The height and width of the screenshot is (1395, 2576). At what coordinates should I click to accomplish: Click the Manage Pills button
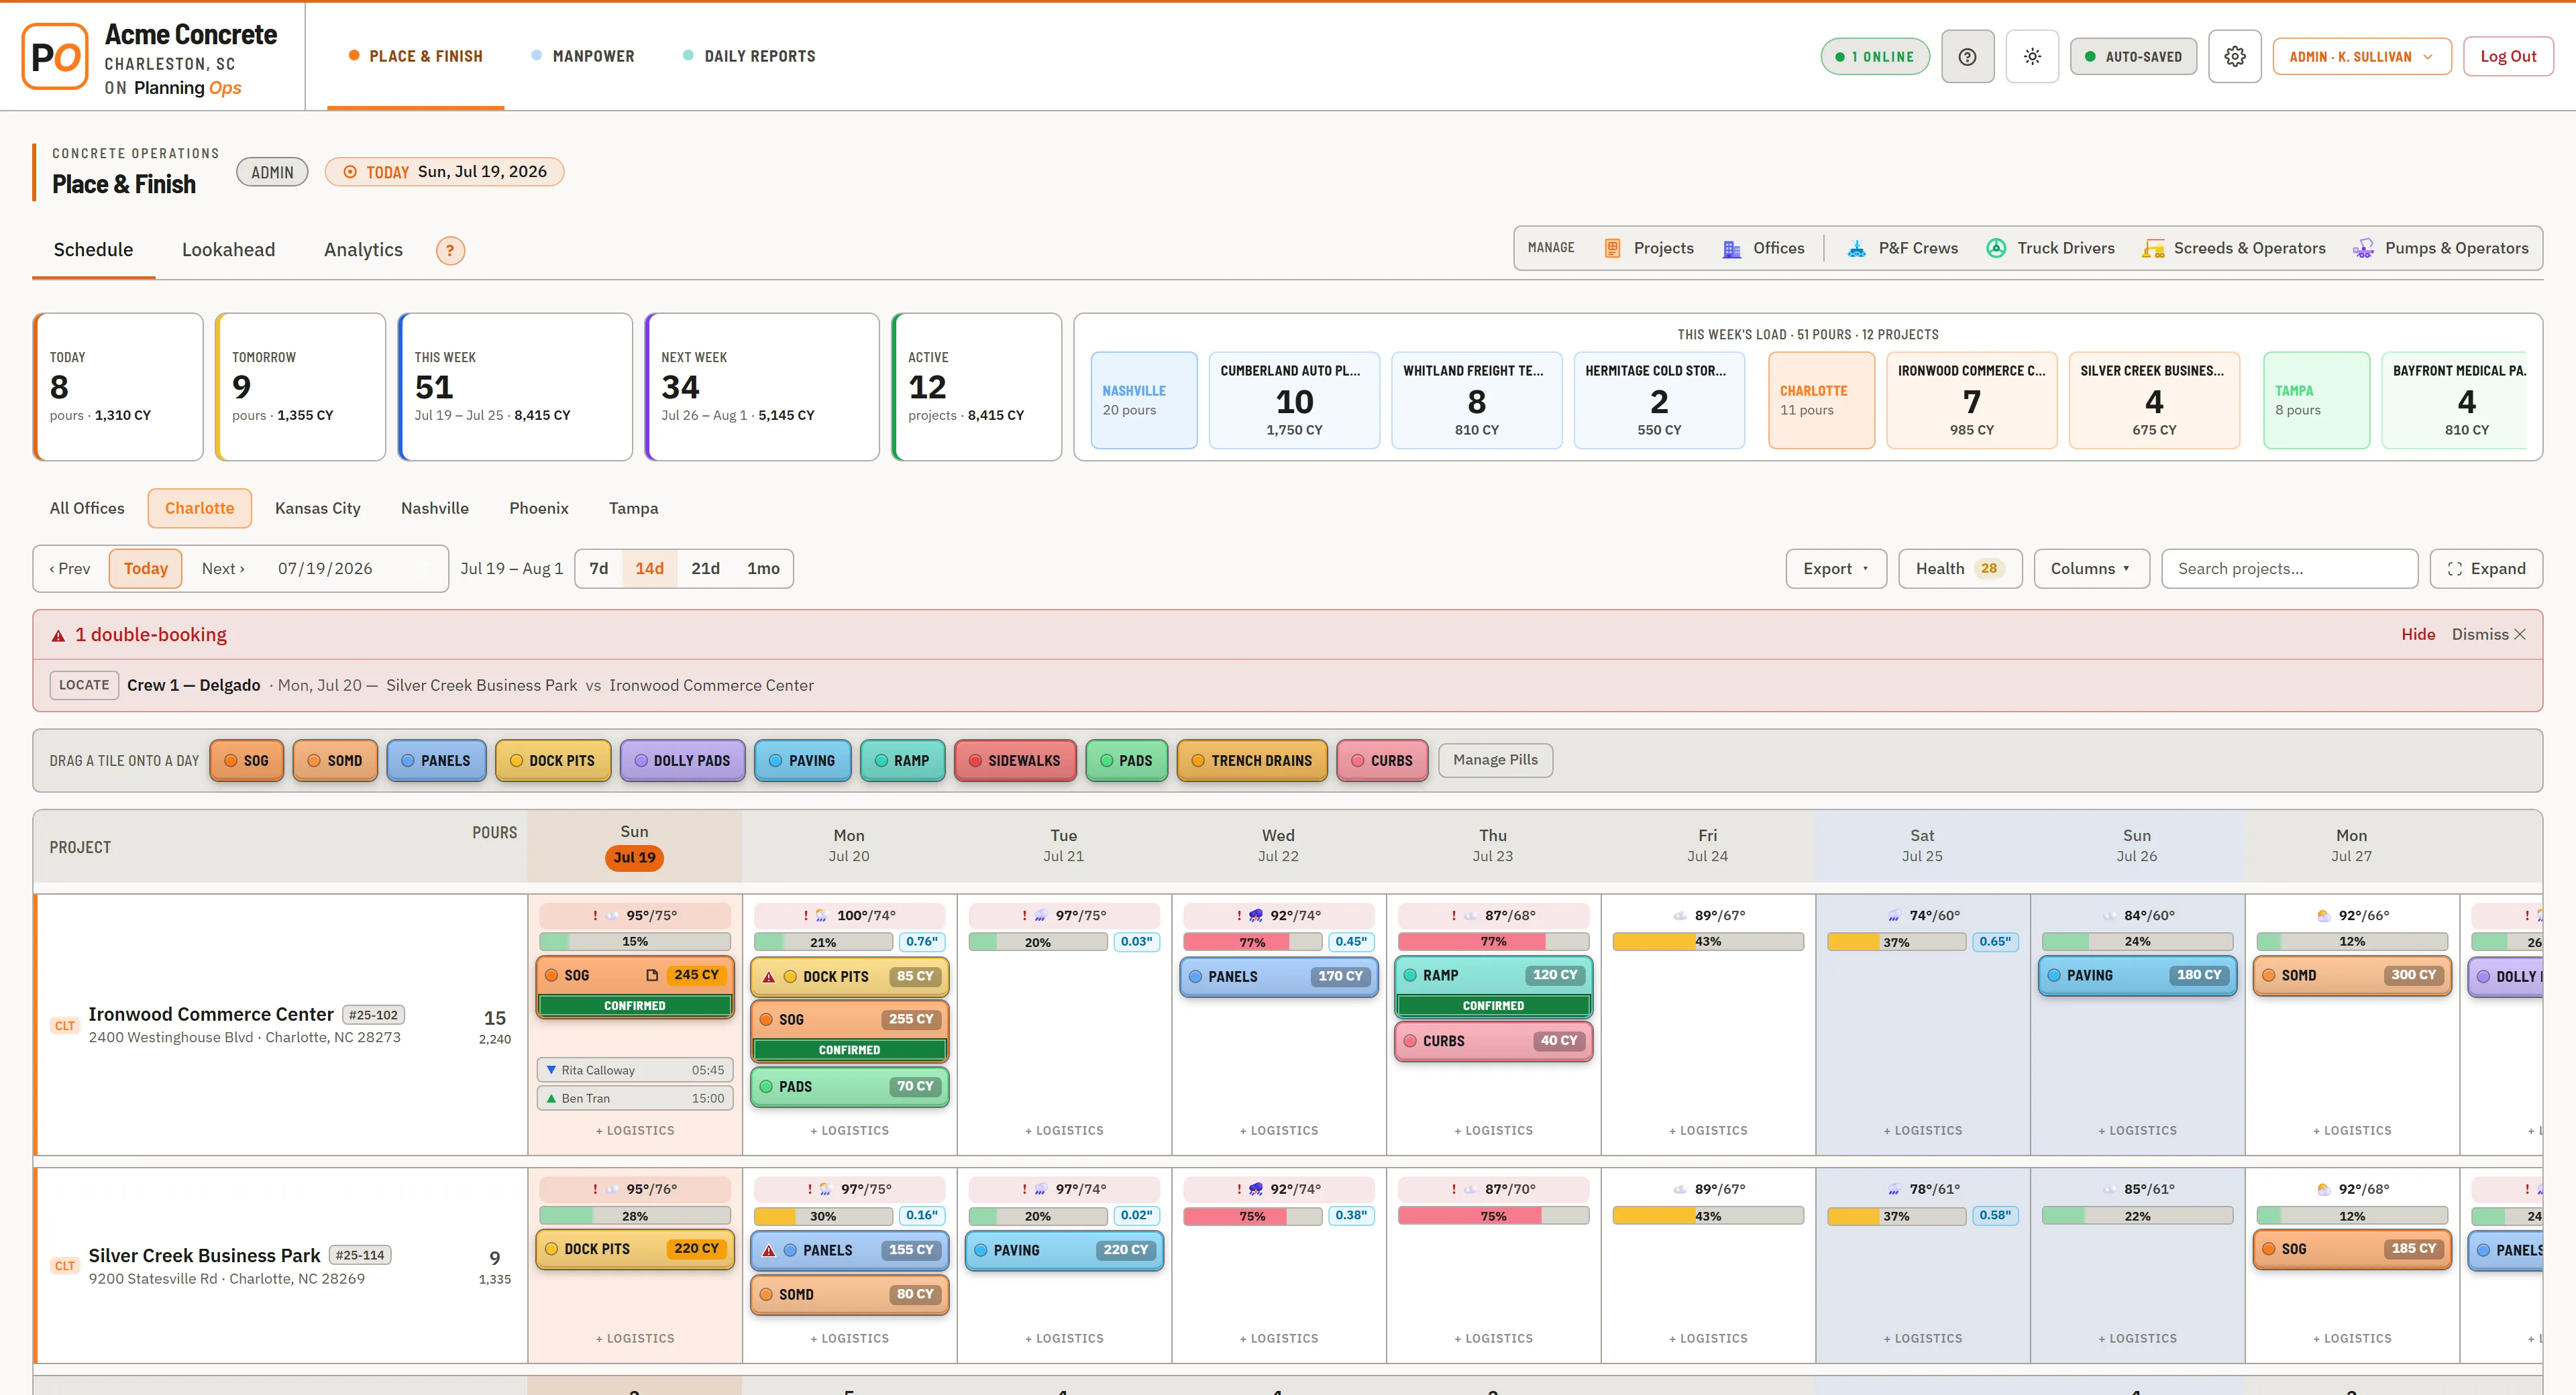[1495, 760]
